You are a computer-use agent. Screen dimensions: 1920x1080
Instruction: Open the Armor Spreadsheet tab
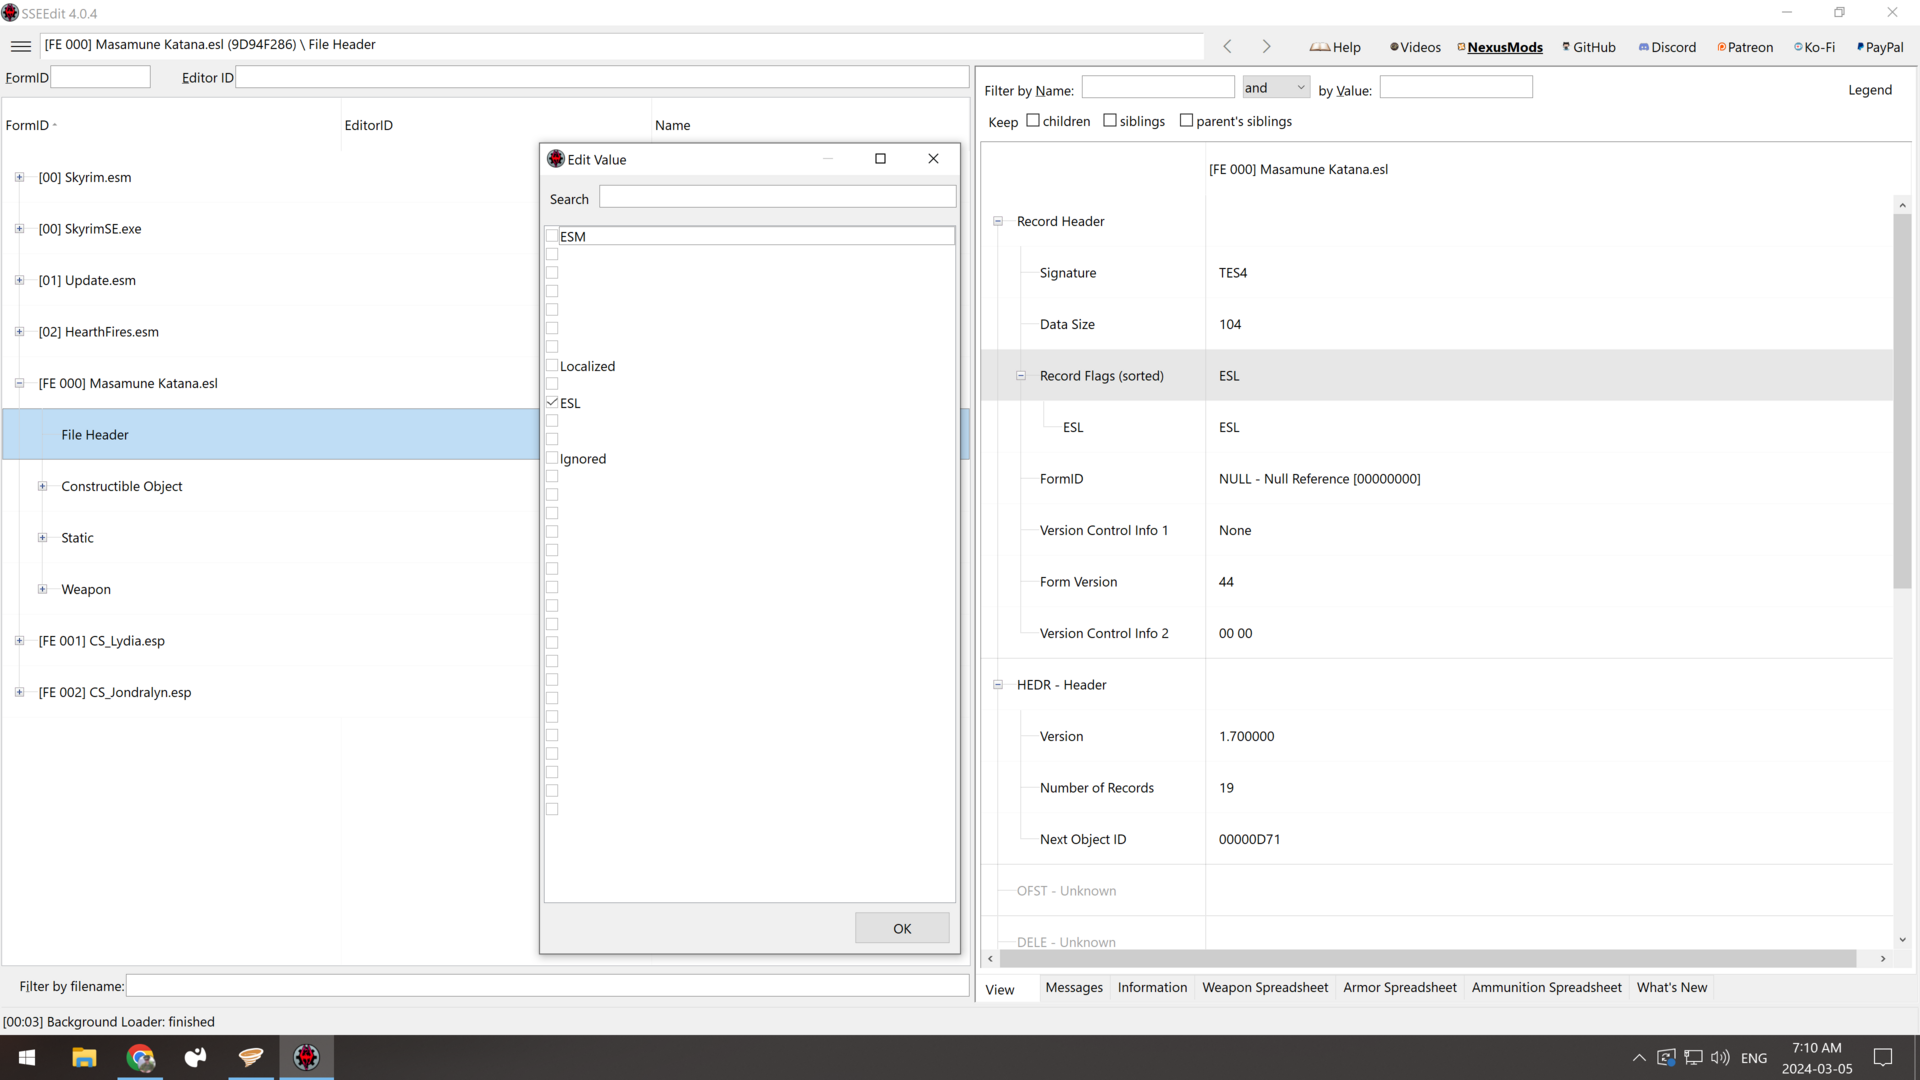pos(1400,987)
